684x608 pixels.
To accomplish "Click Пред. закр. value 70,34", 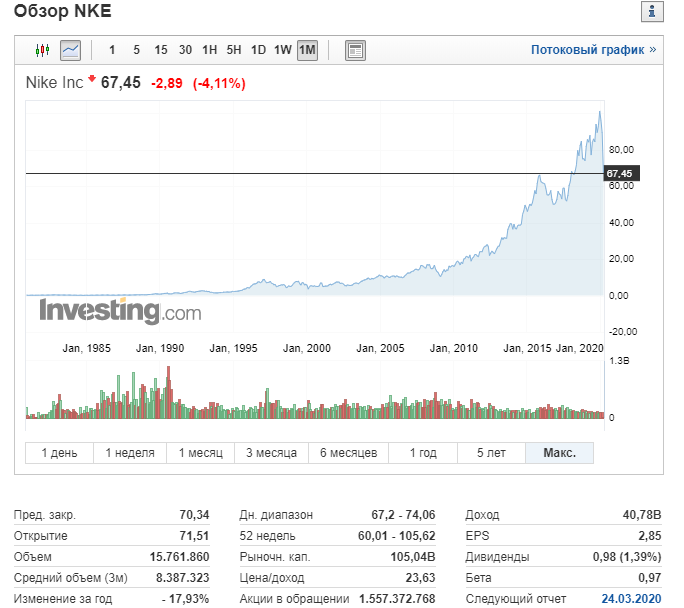I will tap(194, 515).
